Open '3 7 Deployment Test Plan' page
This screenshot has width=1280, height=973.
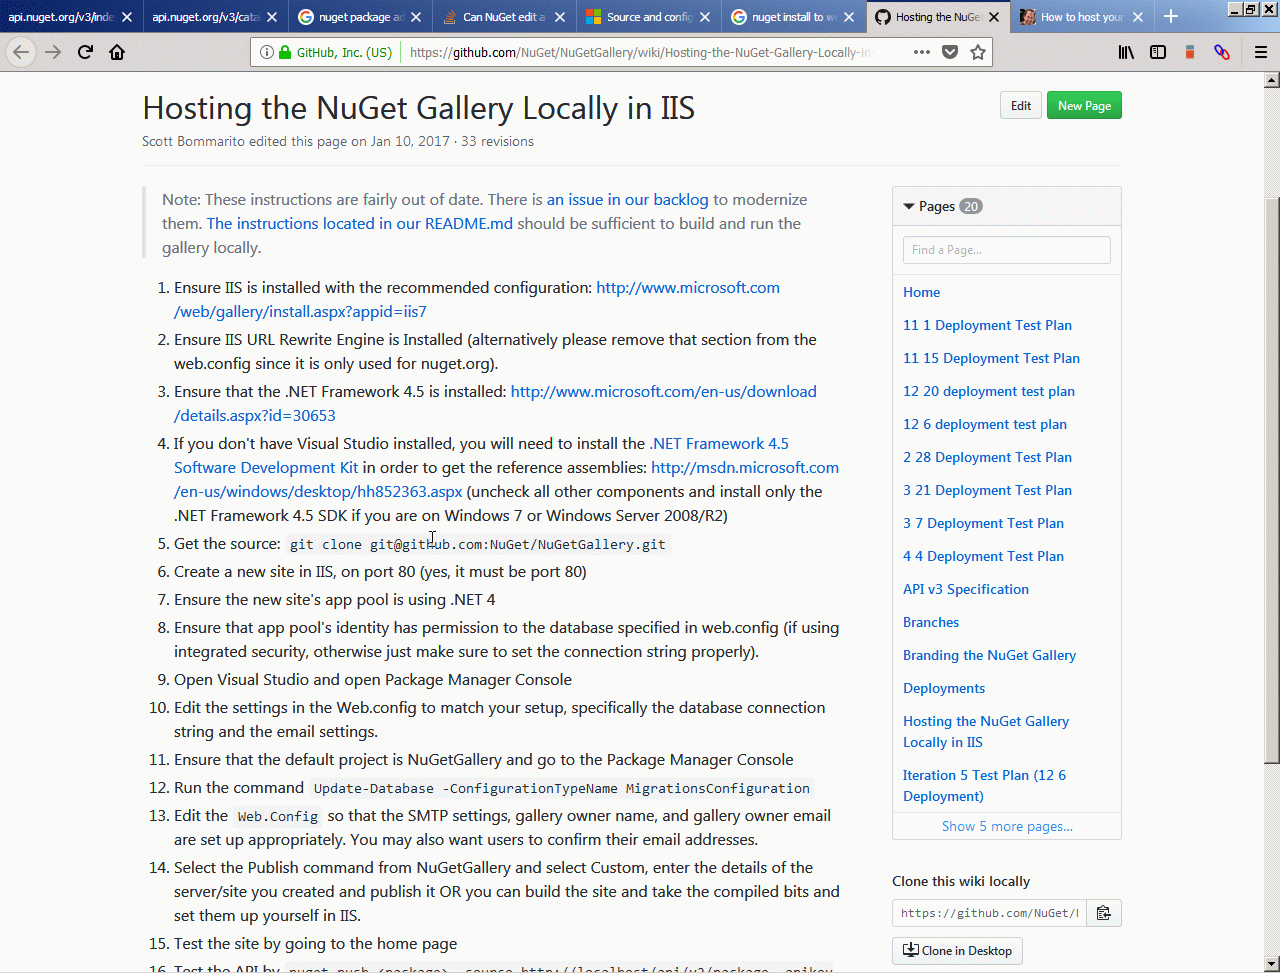pyautogui.click(x=983, y=523)
